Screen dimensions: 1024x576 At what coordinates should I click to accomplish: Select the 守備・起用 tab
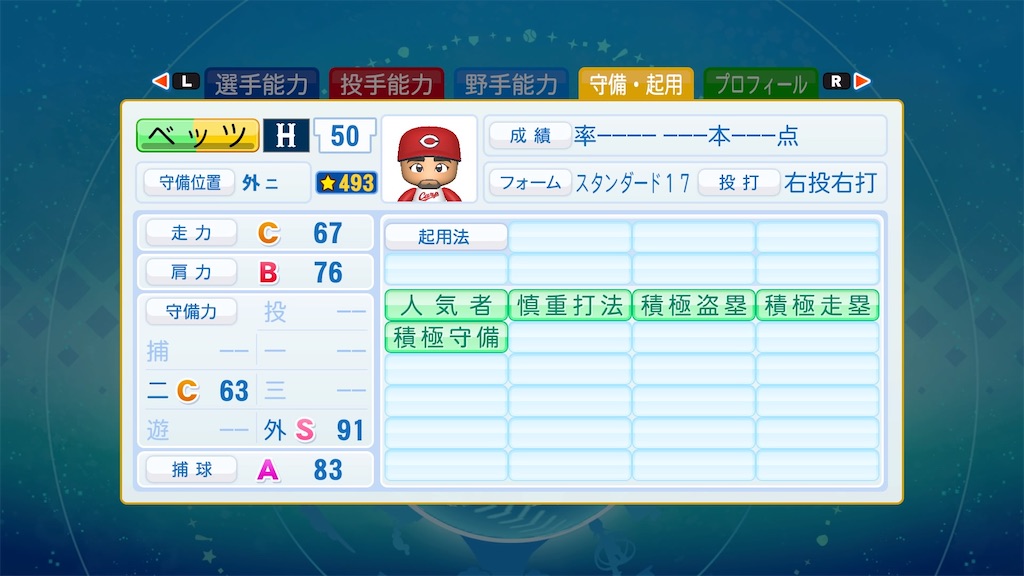(x=636, y=84)
